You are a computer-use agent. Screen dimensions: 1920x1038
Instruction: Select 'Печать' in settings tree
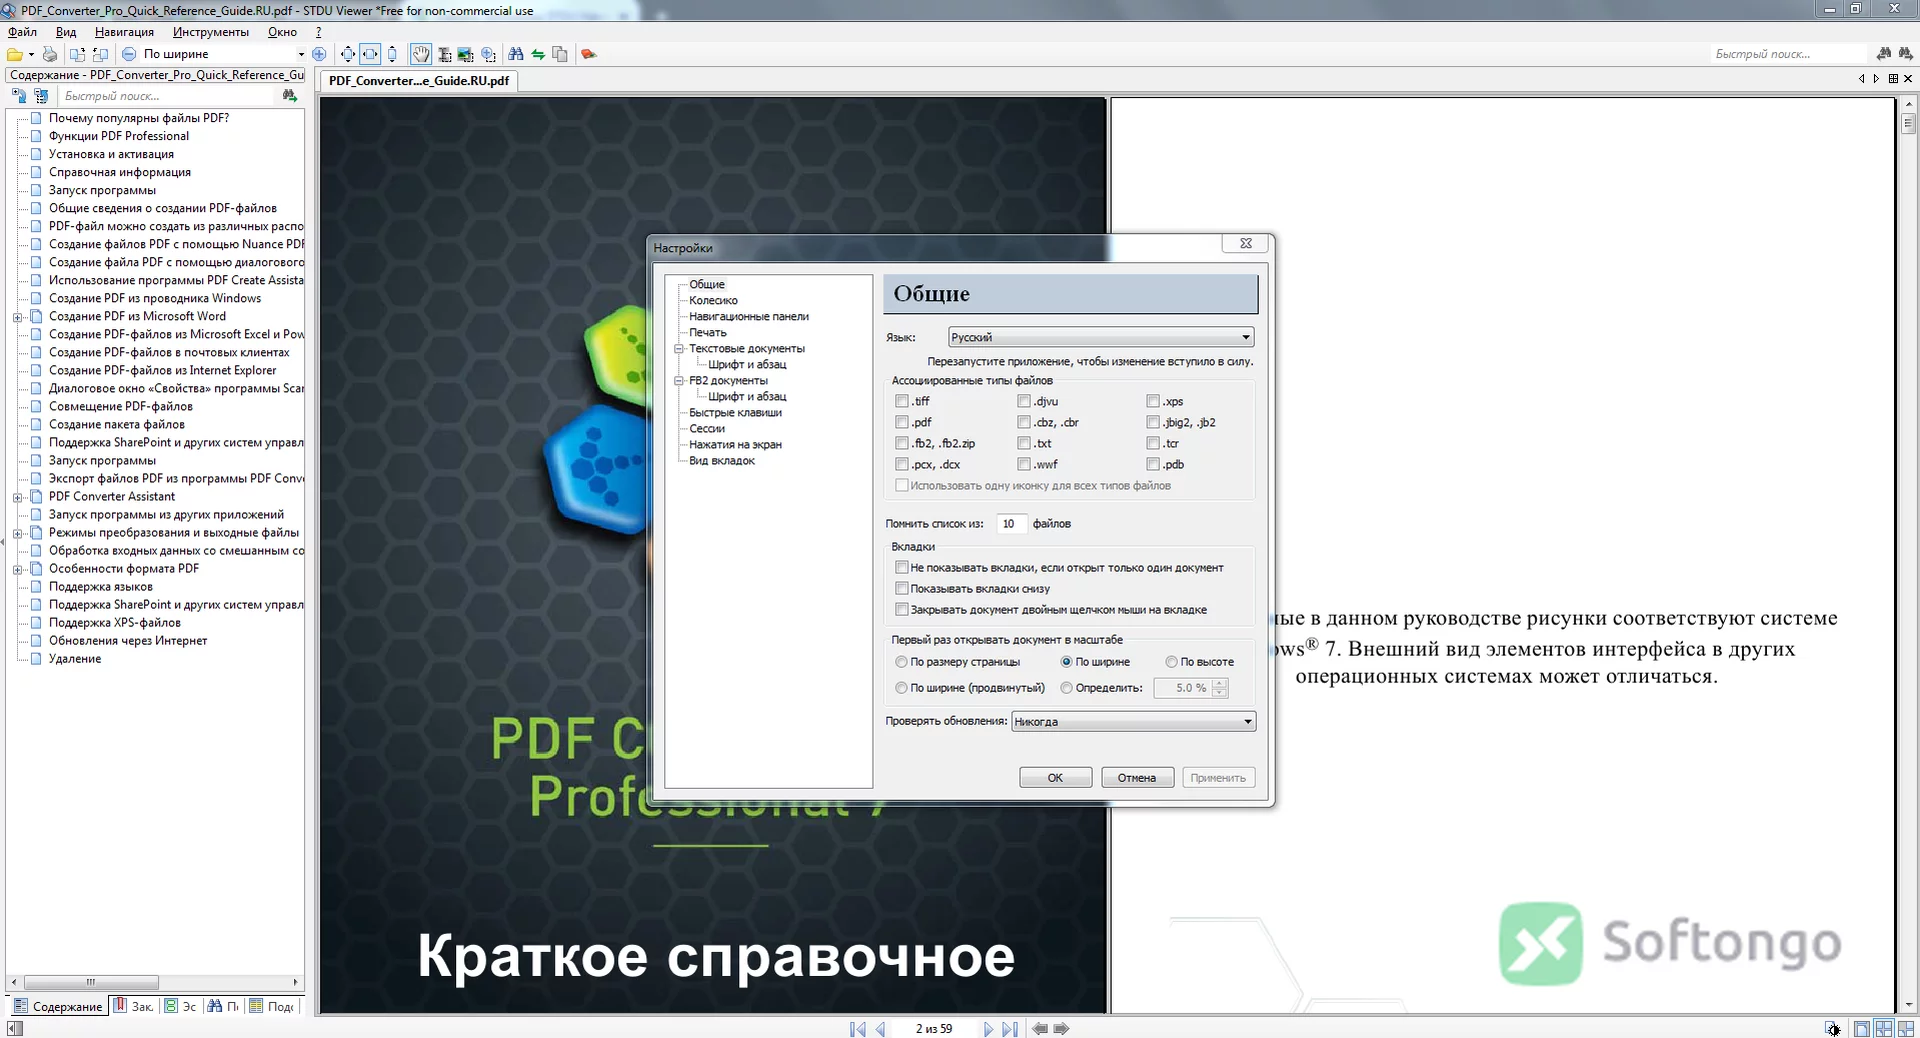click(708, 333)
